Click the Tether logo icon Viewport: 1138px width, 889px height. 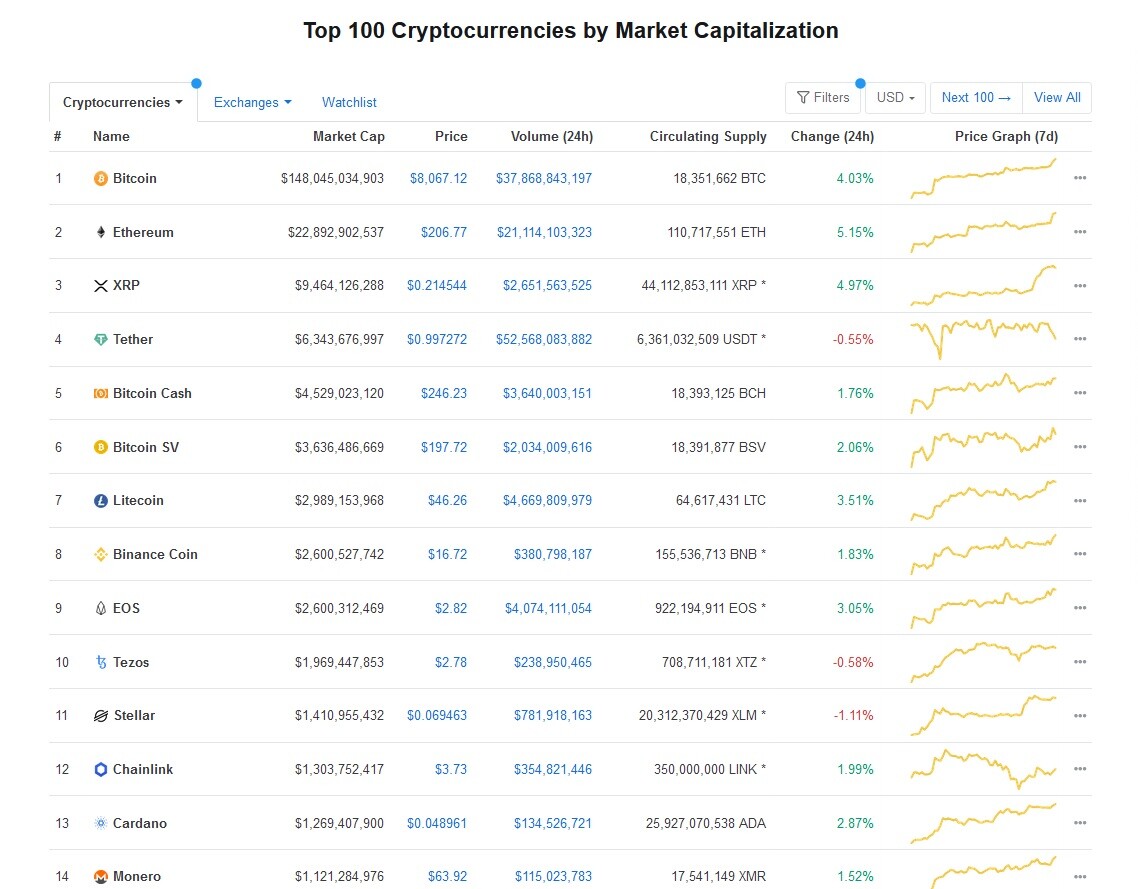101,340
